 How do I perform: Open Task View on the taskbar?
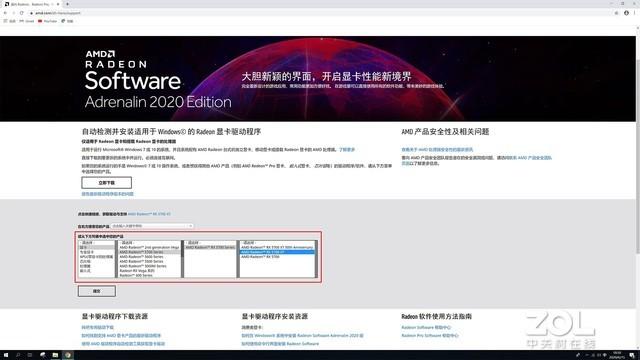click(30, 355)
